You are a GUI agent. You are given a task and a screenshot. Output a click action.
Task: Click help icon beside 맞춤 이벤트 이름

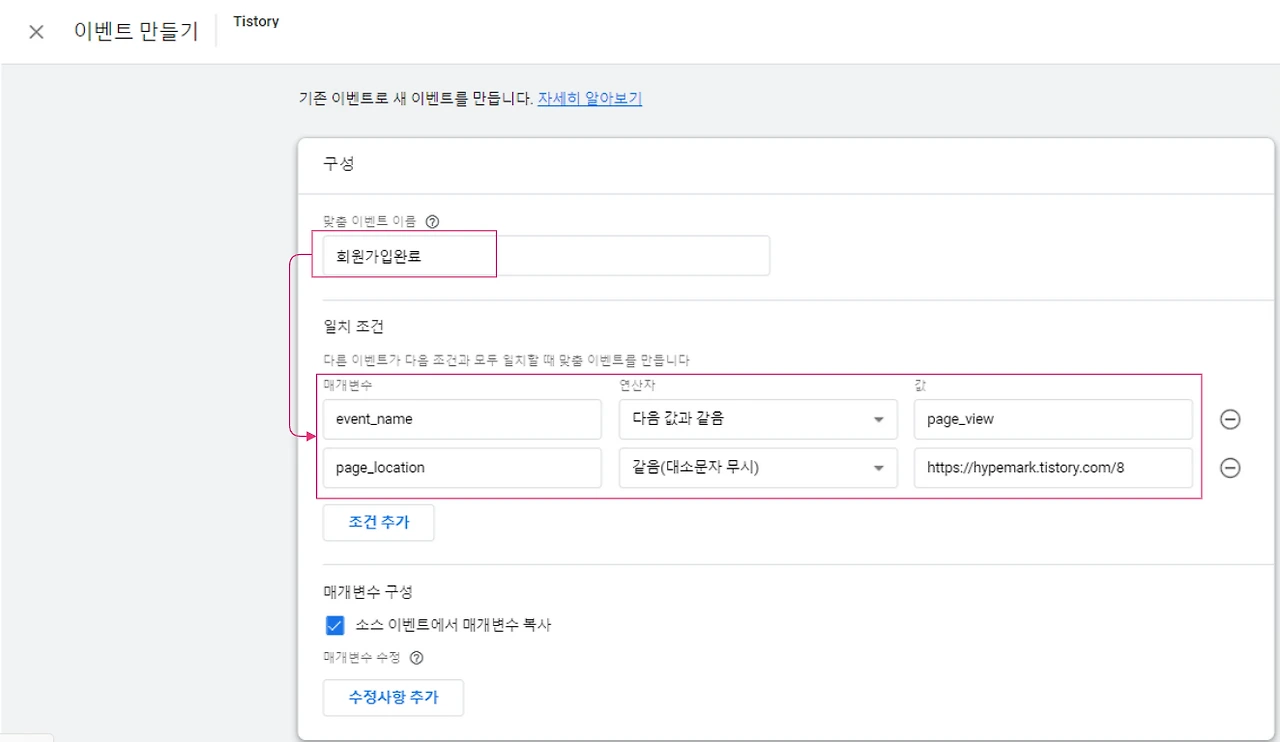tap(432, 221)
